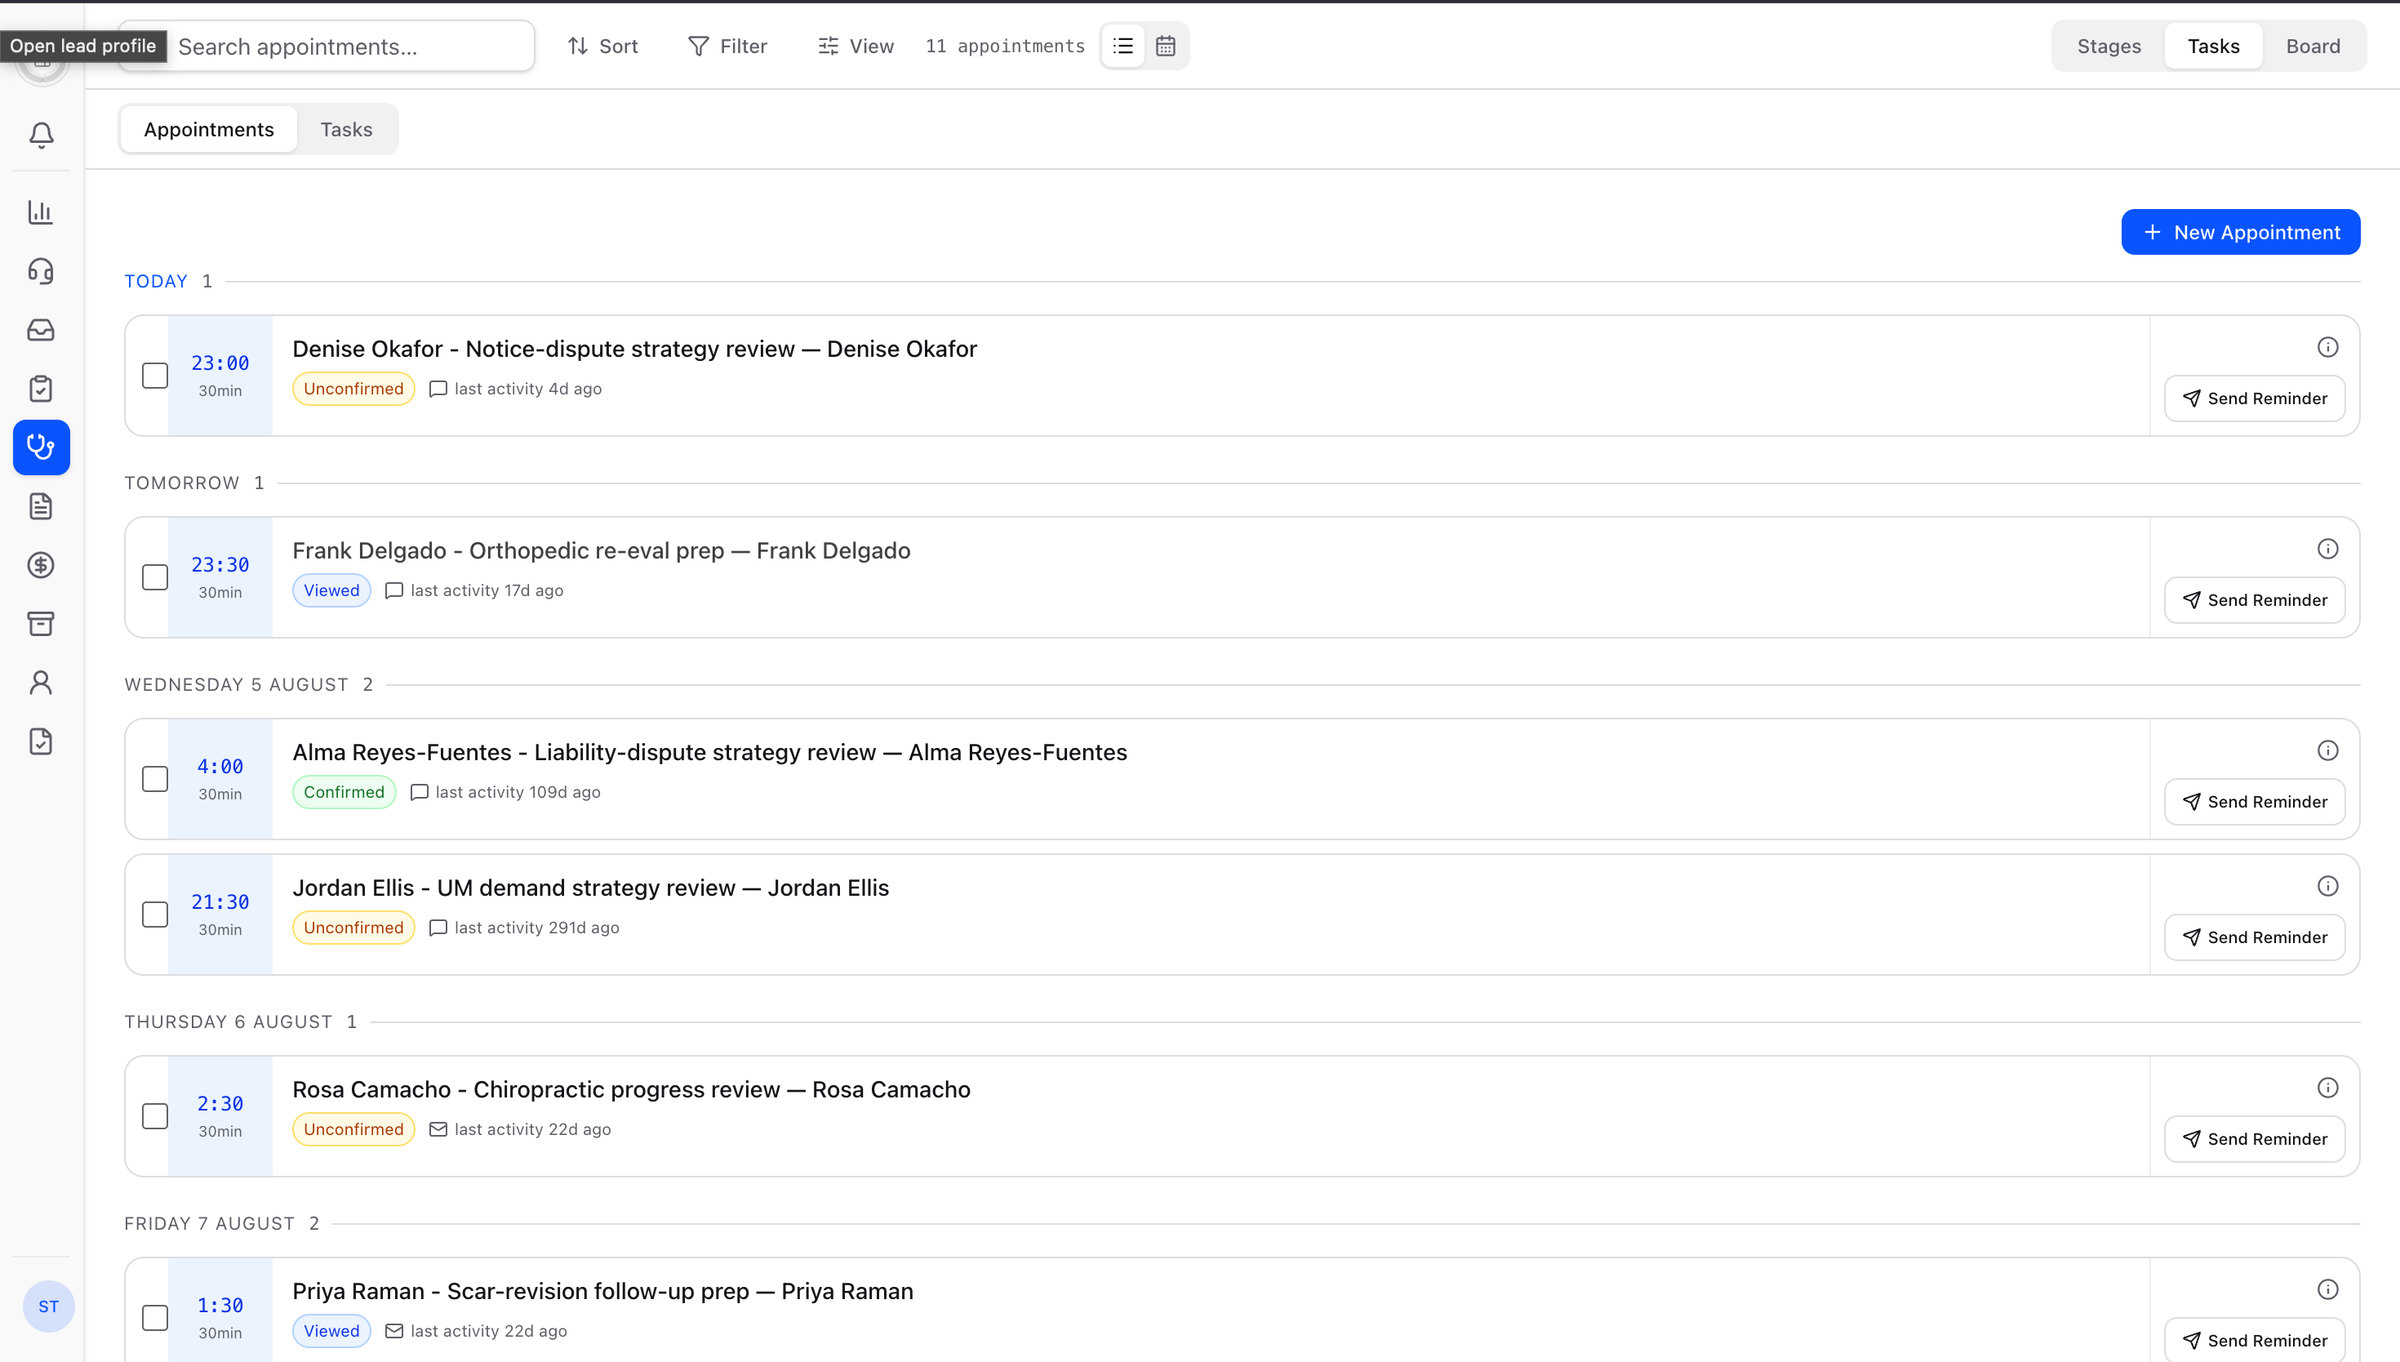
Task: Show info for Frank Delgado appointment
Action: 2328,549
